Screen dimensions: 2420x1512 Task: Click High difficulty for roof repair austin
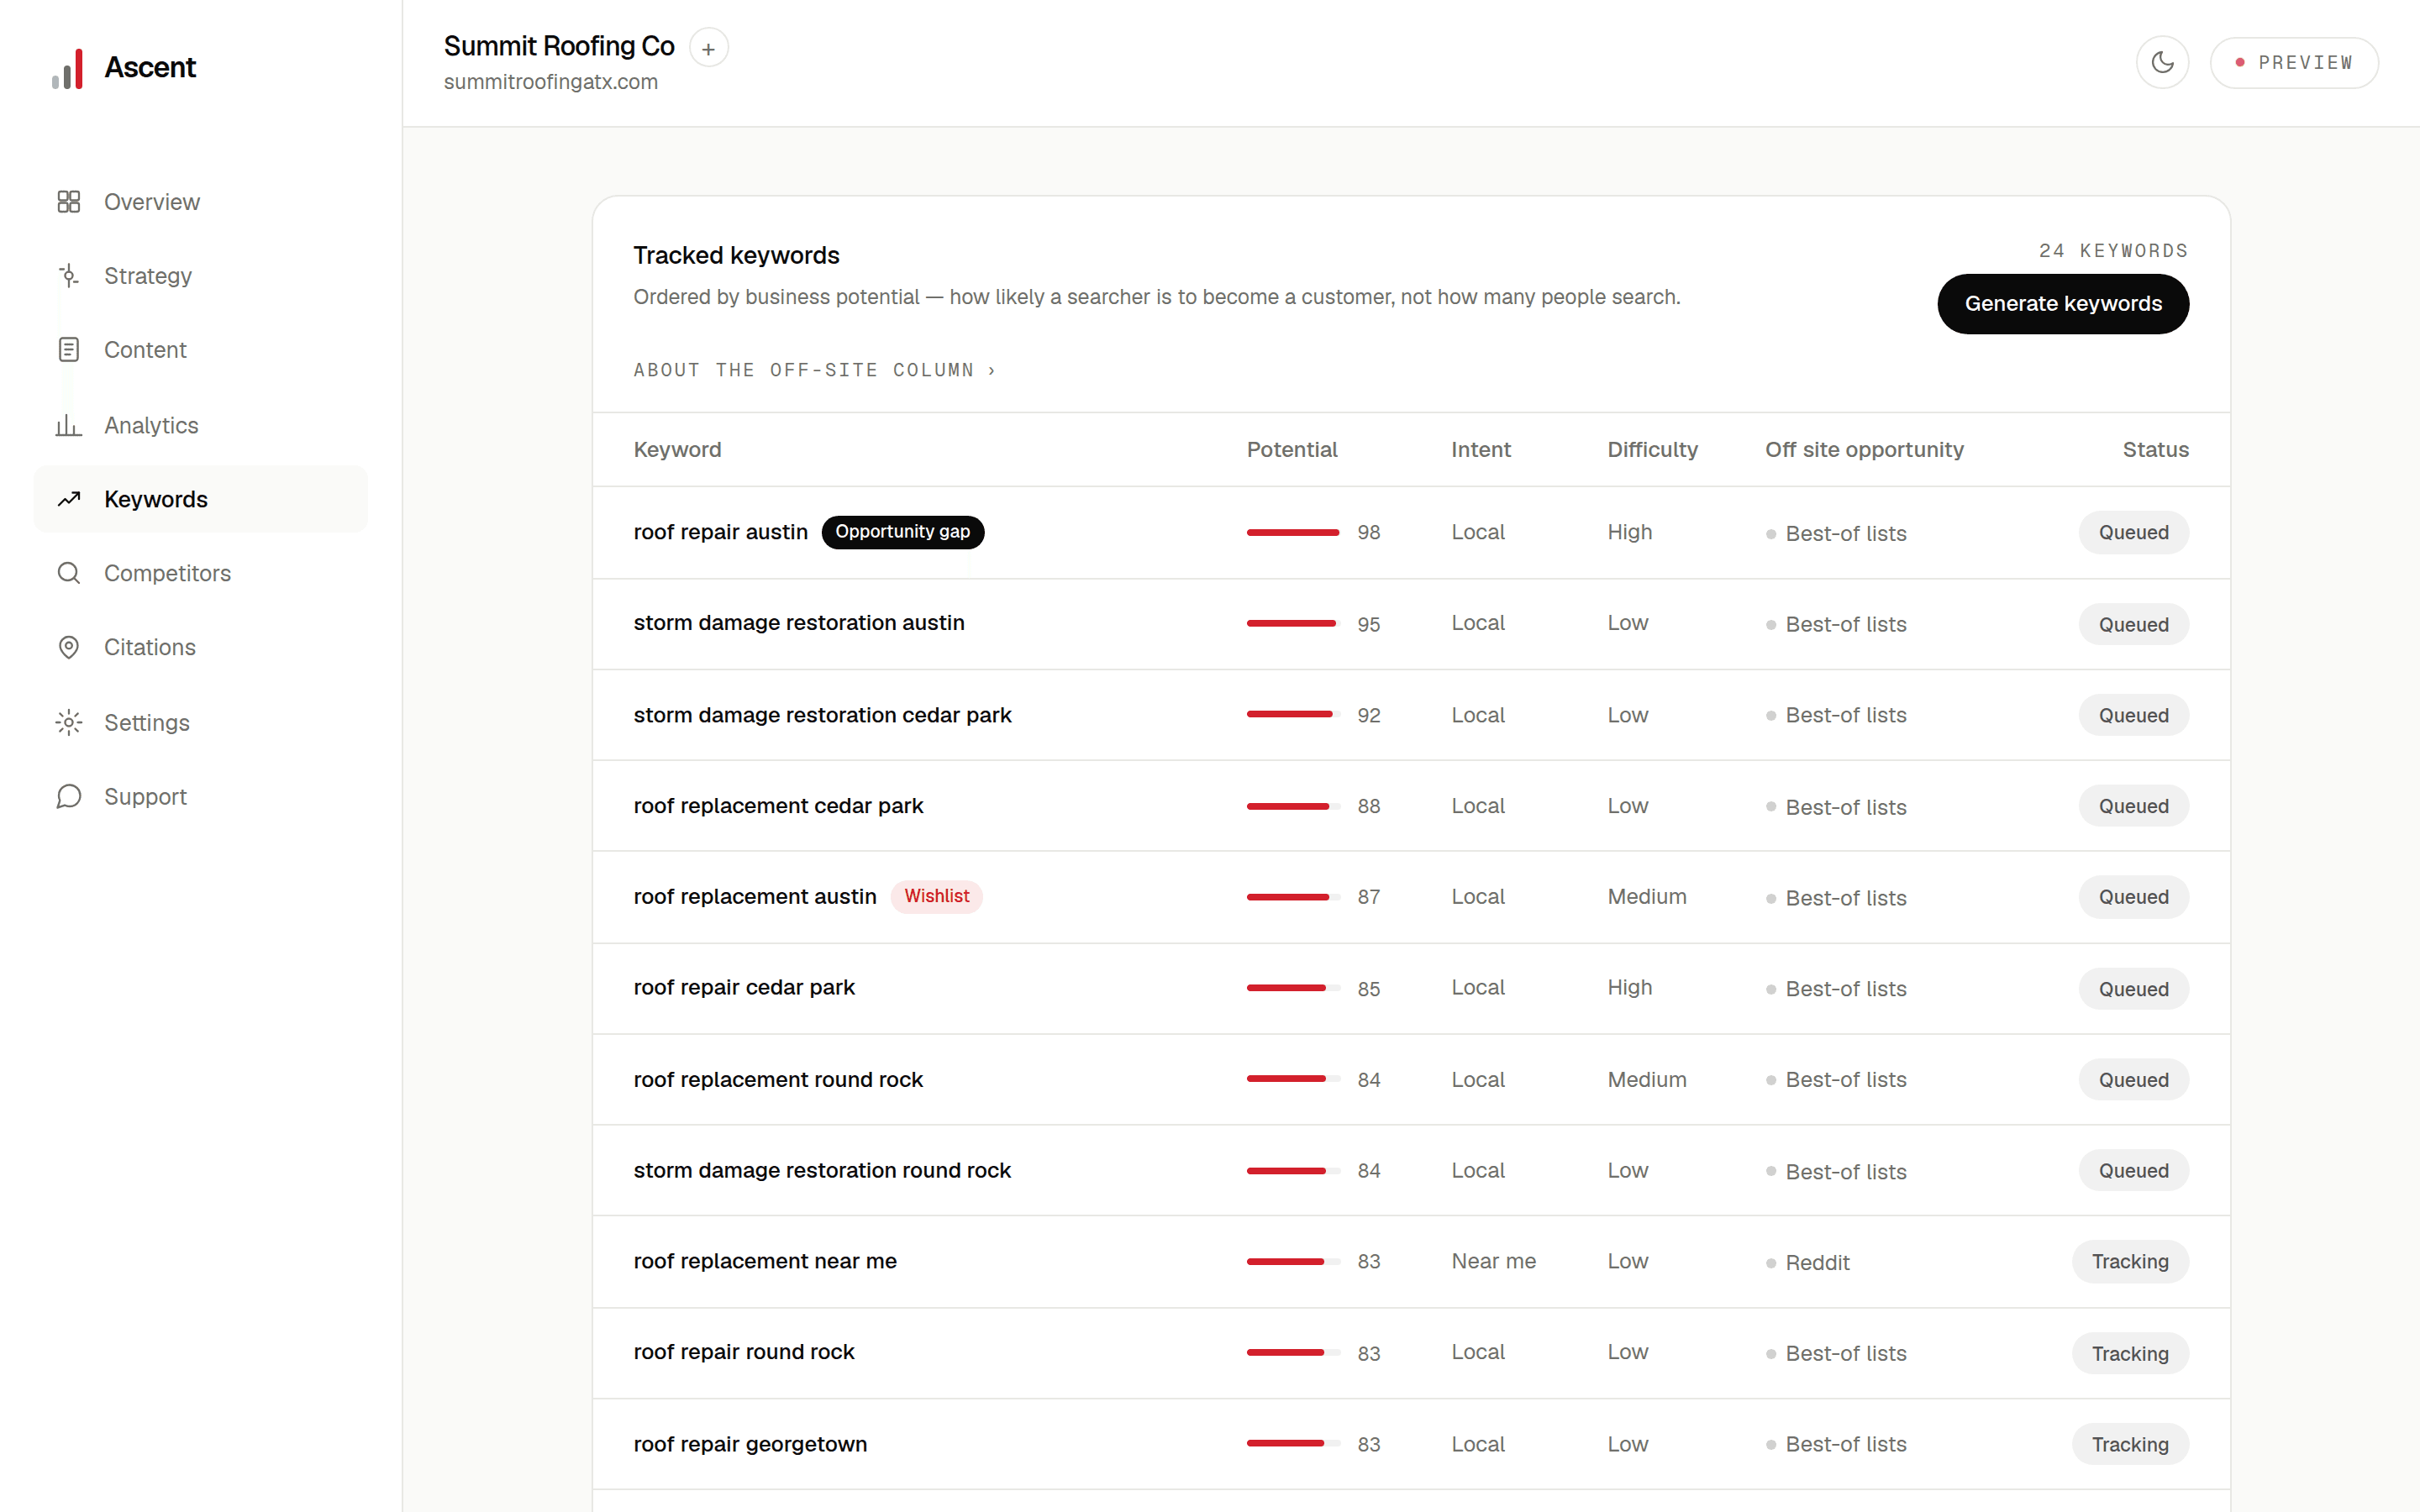point(1629,532)
